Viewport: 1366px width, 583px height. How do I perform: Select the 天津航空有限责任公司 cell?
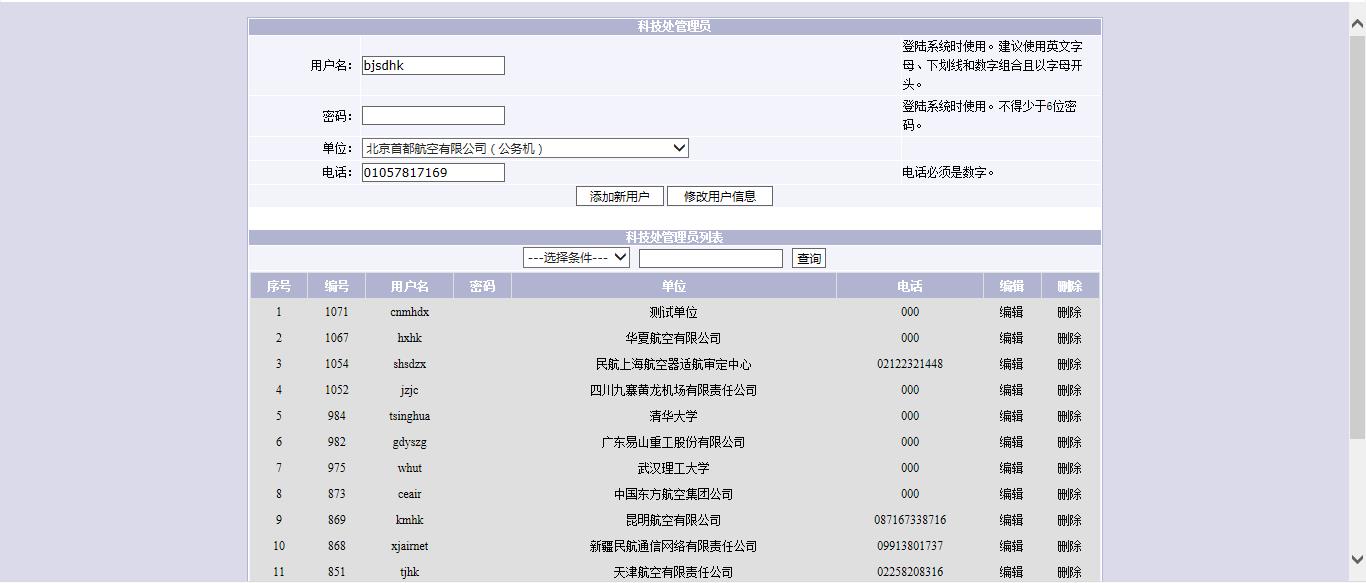click(x=674, y=572)
